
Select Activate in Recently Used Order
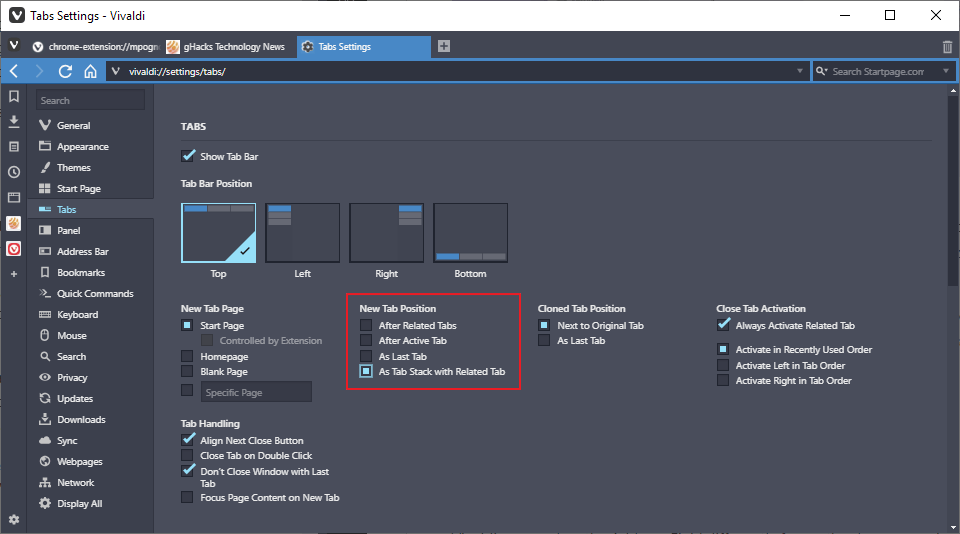pos(723,349)
